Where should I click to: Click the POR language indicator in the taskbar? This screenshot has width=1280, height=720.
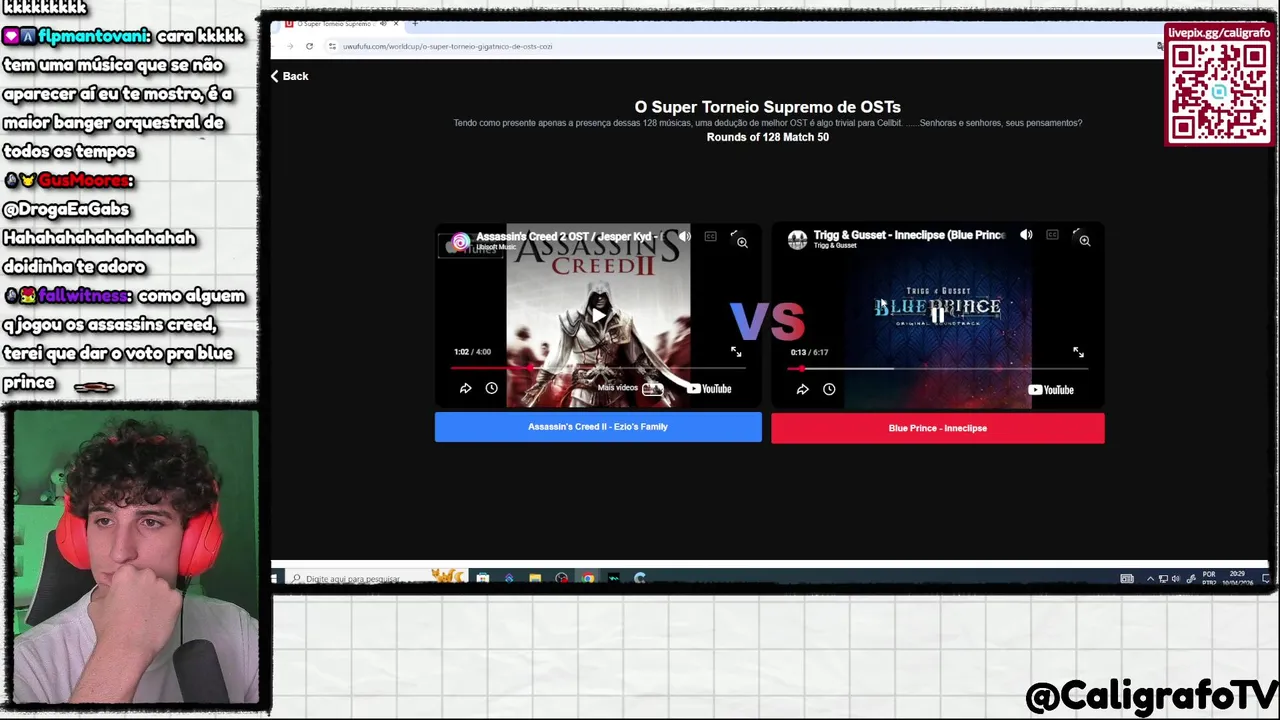[1209, 578]
